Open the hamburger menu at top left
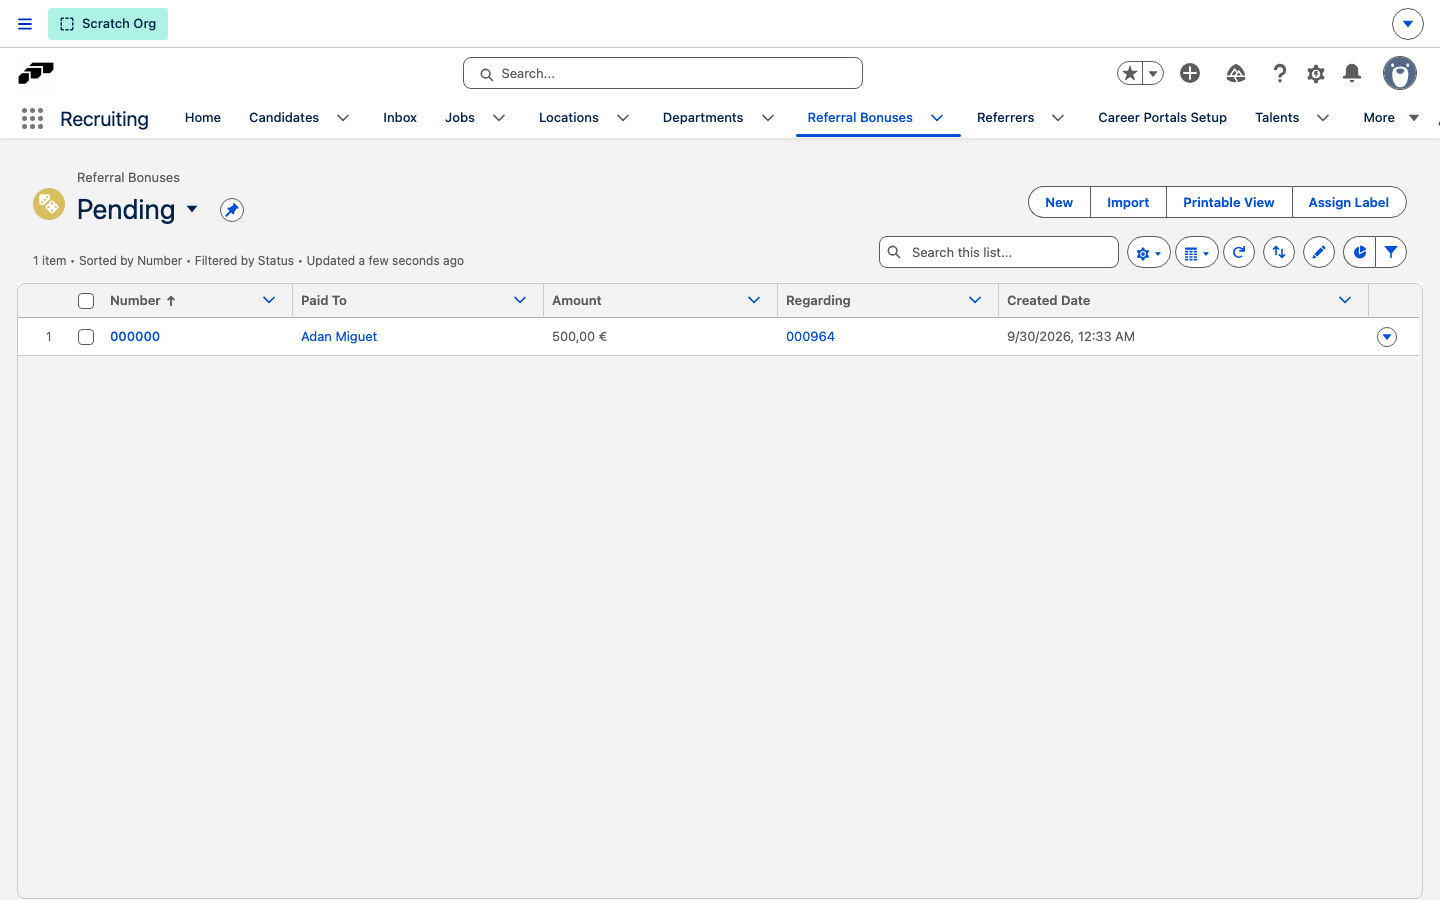Image resolution: width=1440 pixels, height=900 pixels. pyautogui.click(x=25, y=24)
